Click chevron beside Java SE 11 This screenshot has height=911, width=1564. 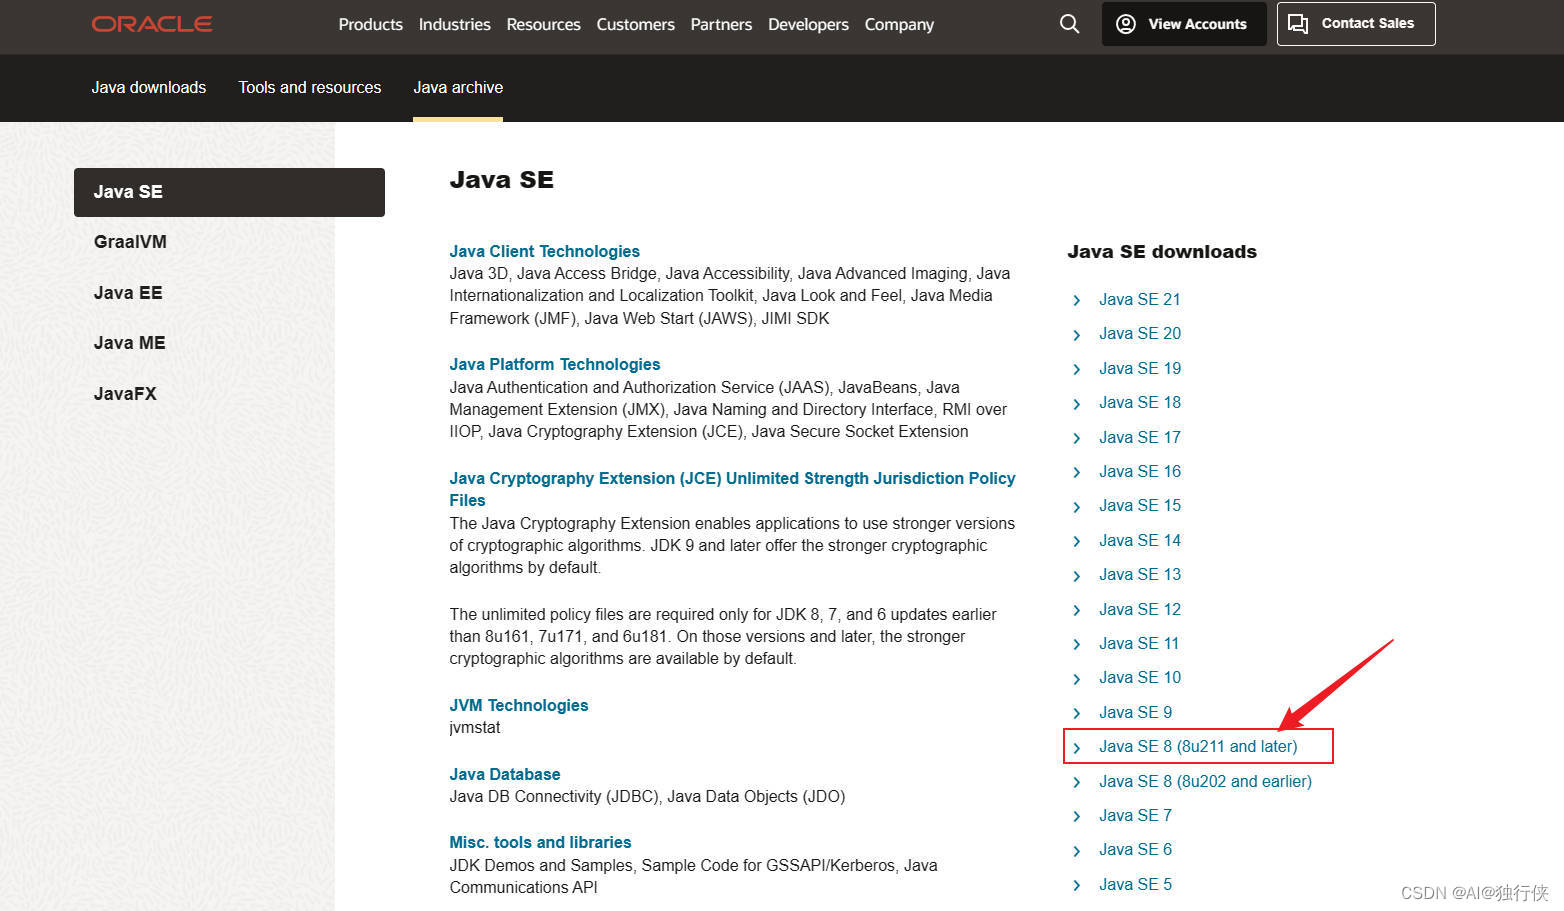click(1076, 644)
